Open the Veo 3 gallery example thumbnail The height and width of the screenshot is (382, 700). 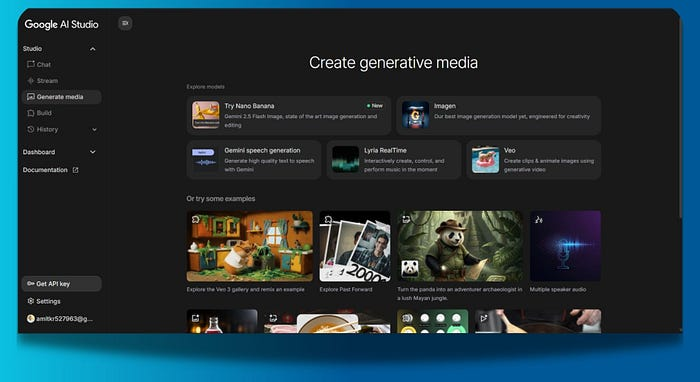250,246
